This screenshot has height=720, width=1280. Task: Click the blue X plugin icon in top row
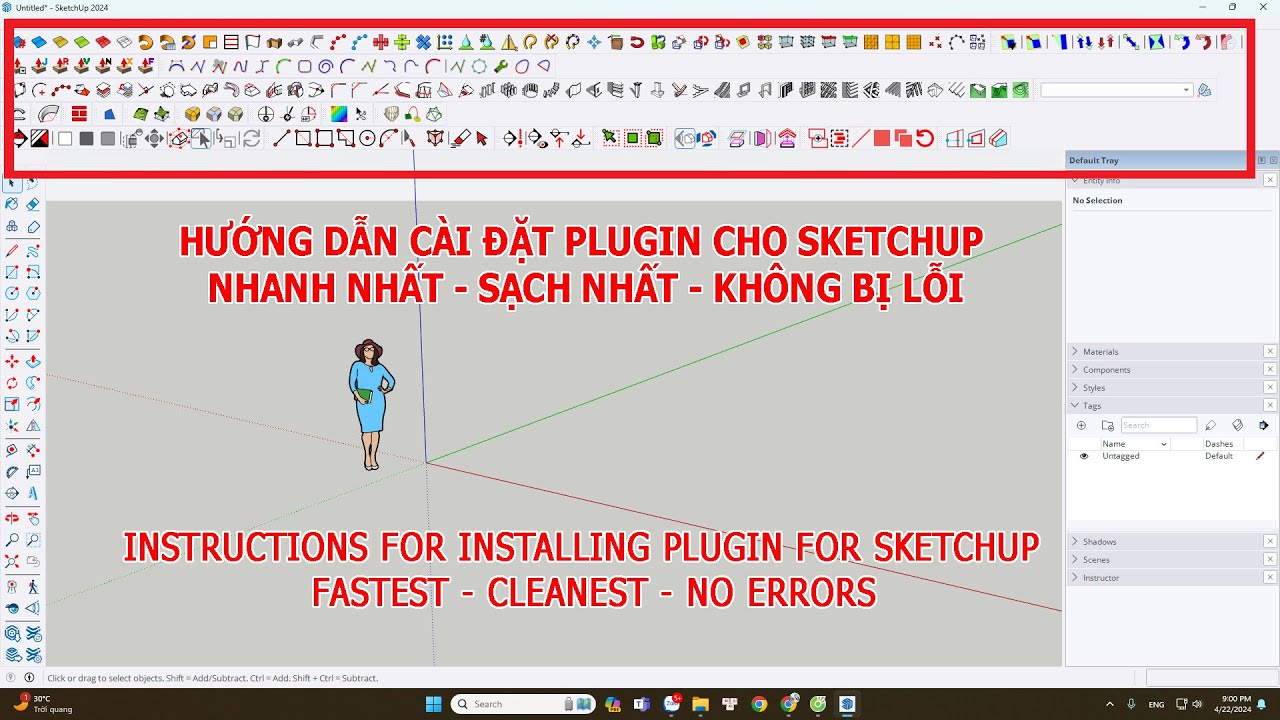tap(423, 42)
